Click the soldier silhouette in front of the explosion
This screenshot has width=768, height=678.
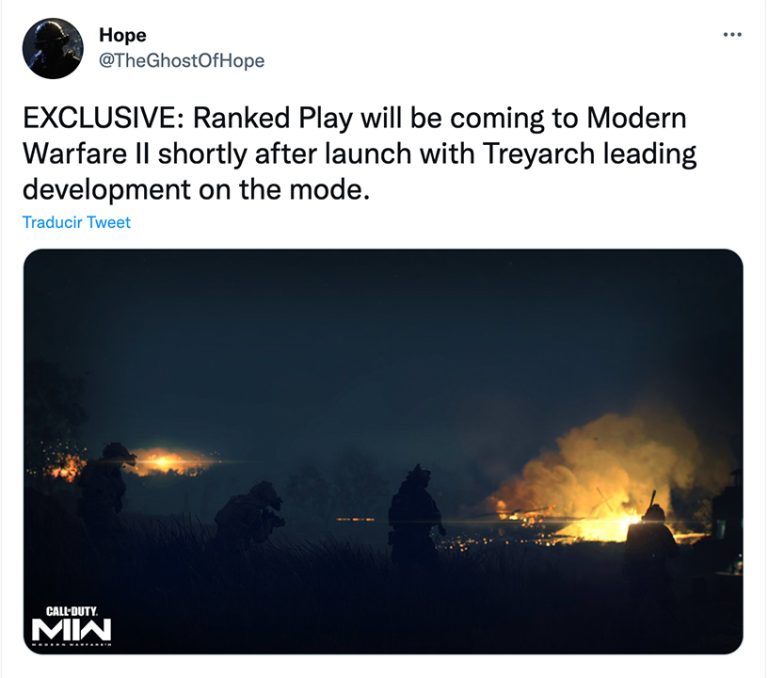[651, 539]
